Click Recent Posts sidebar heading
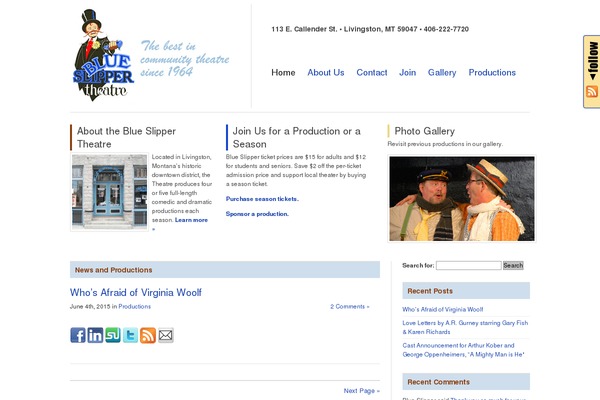 coord(466,291)
